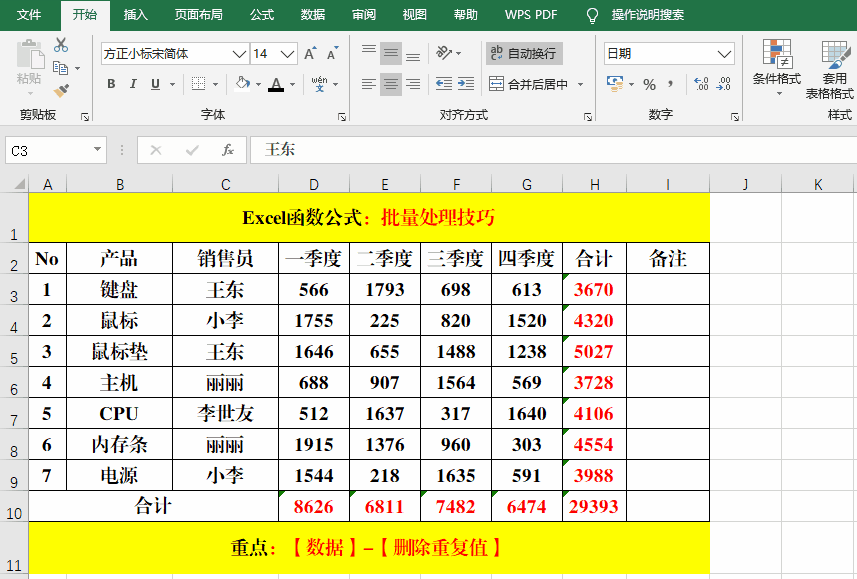The width and height of the screenshot is (857, 579).
Task: Toggle middle vertical alignment
Action: 391,53
